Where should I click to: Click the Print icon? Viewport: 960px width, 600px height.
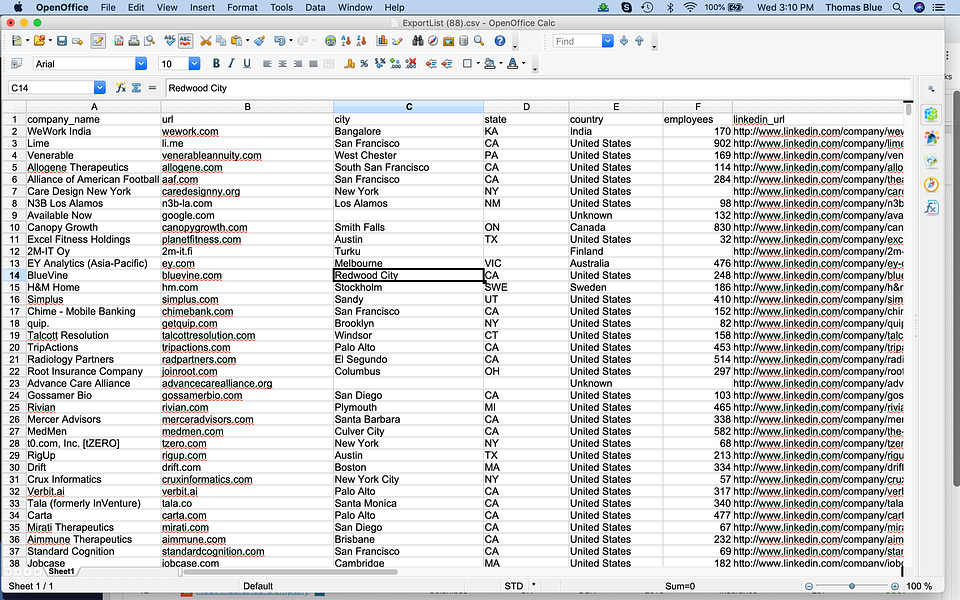pos(133,41)
